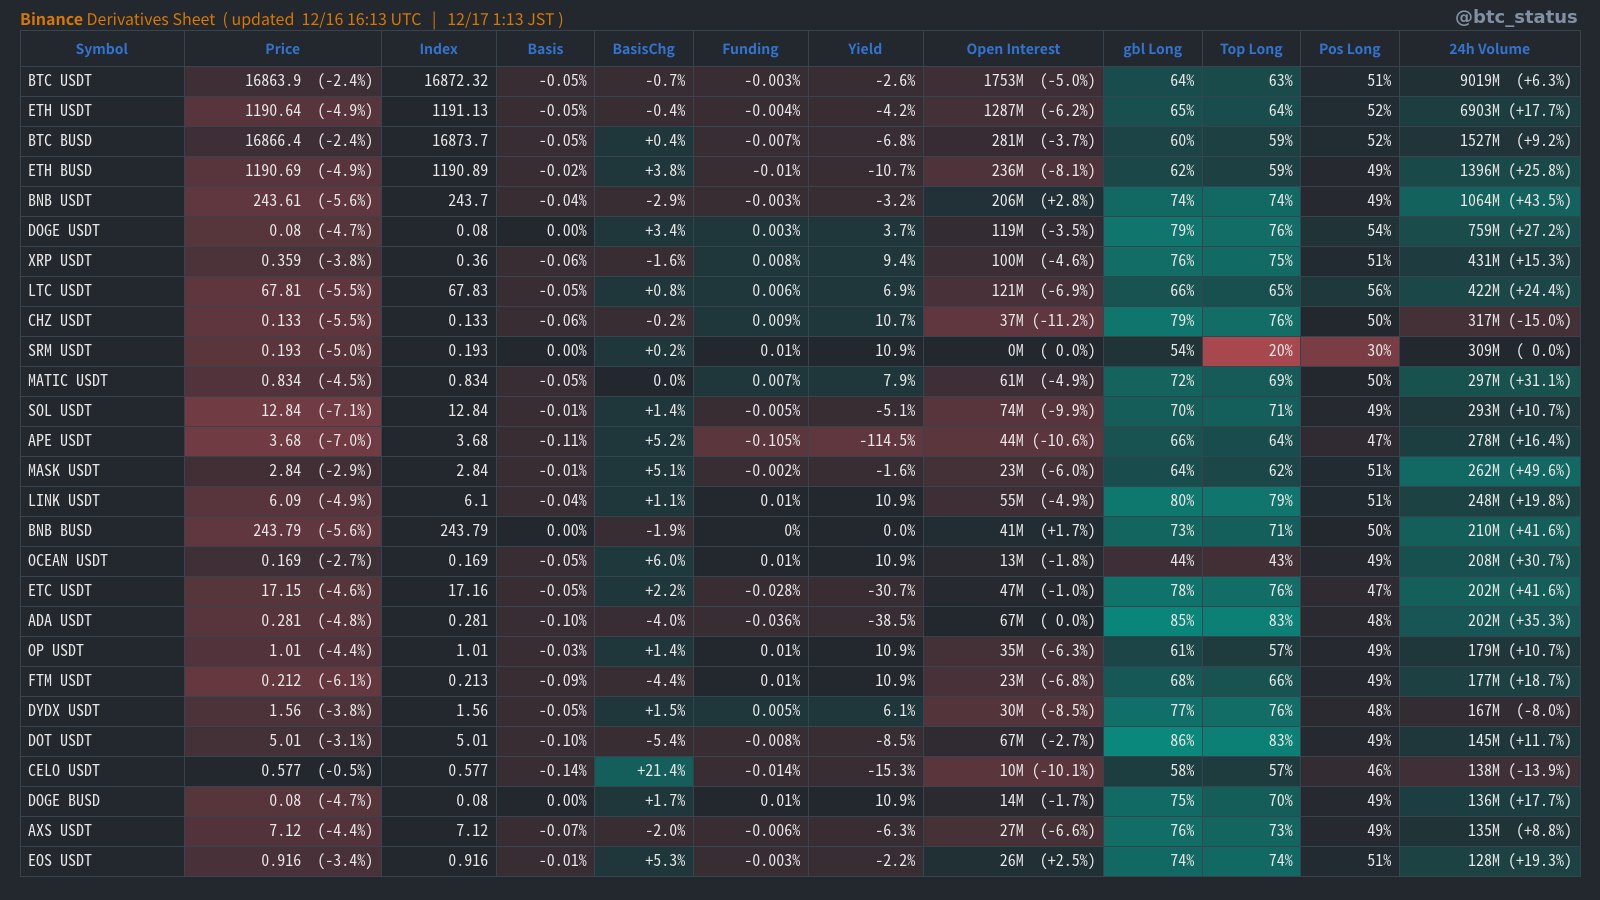Sort by Yield column header
Screen dimensions: 1600x900
[864, 48]
